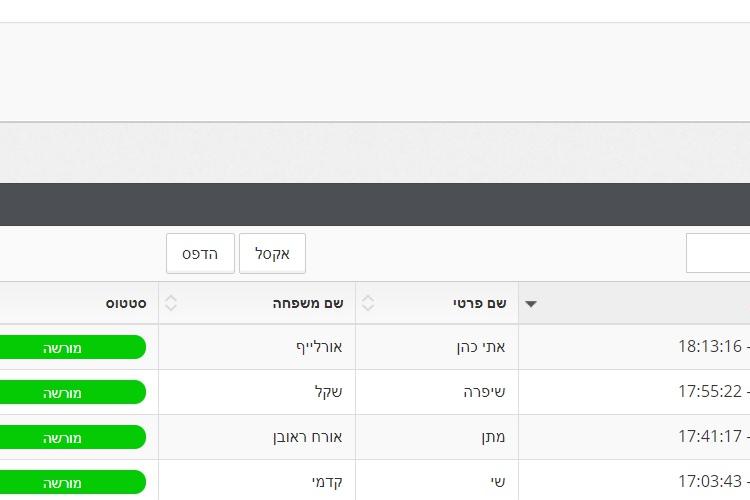Select the קדמי last name cell
This screenshot has height=500, width=750.
[x=257, y=480]
